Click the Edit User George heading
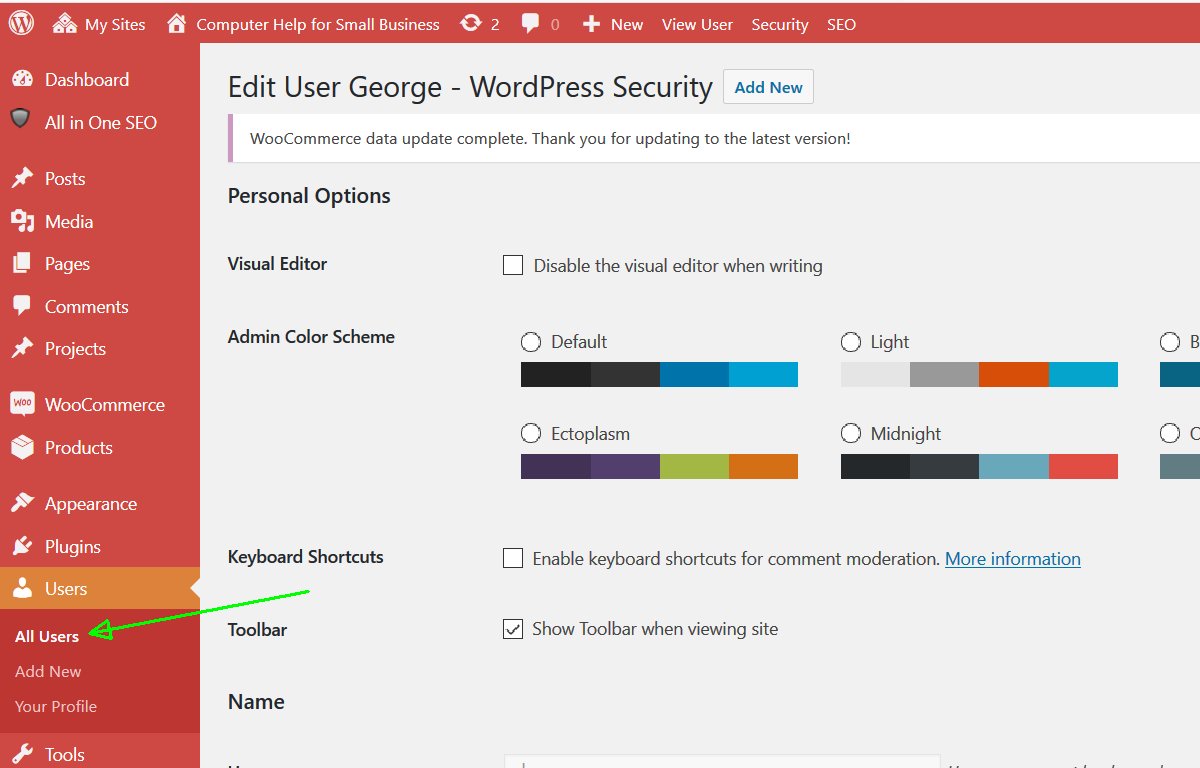The width and height of the screenshot is (1200, 768). (x=470, y=87)
